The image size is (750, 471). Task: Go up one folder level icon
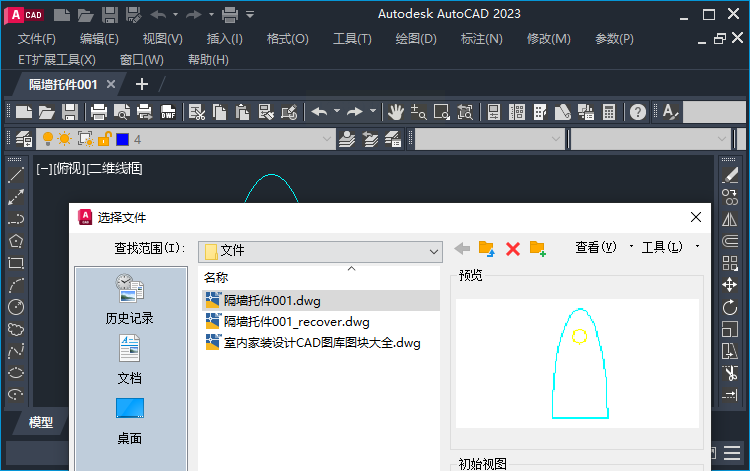click(487, 248)
